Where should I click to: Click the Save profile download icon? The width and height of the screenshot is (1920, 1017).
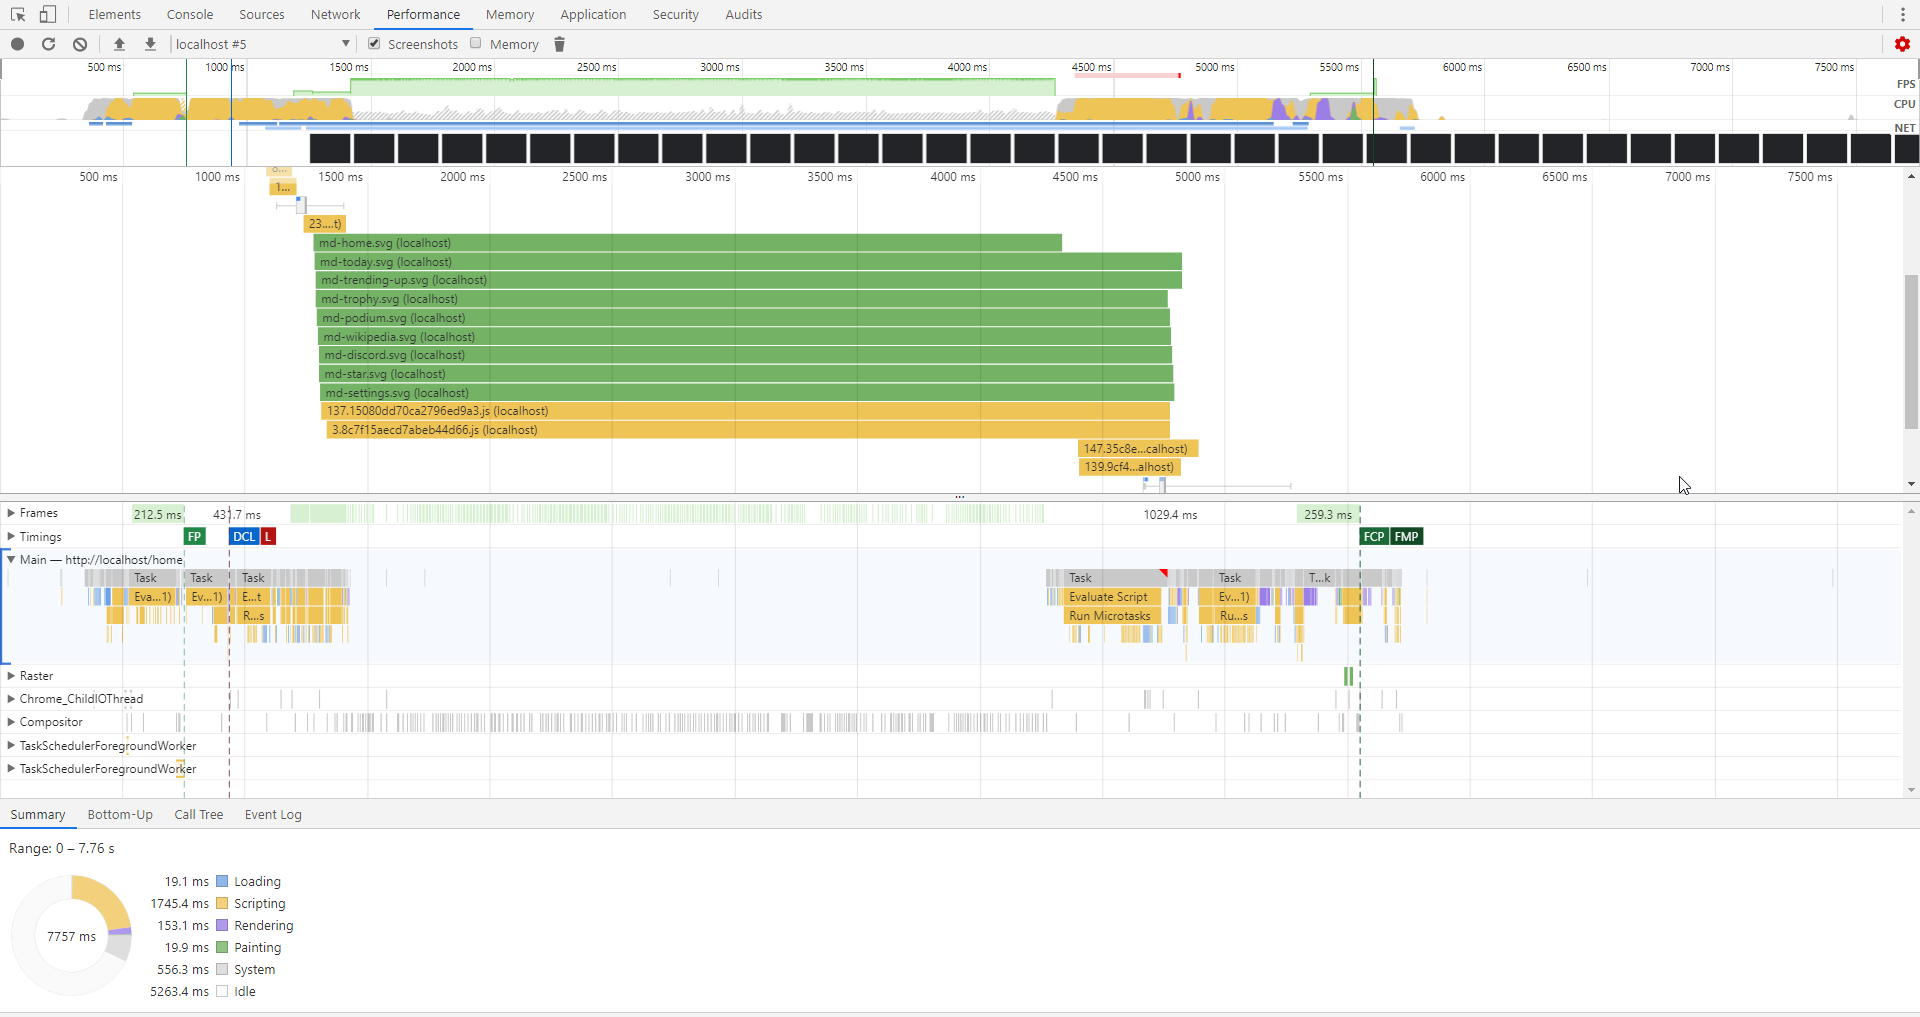click(150, 44)
